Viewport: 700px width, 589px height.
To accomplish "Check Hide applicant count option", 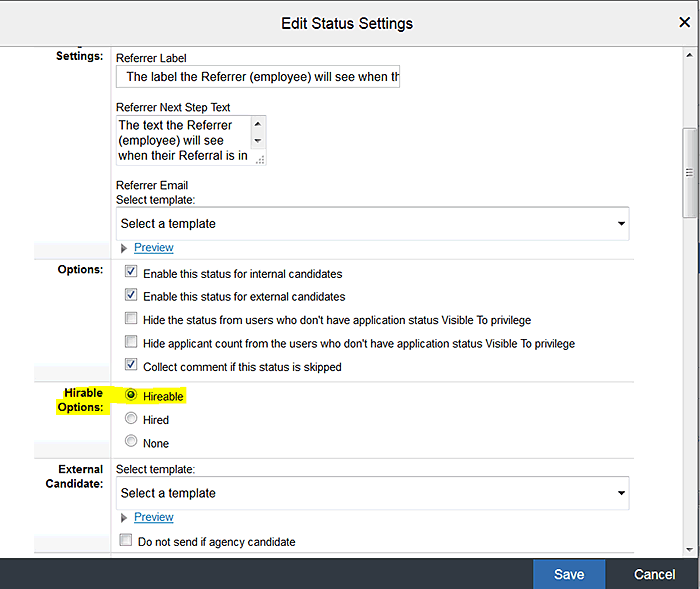I will tap(131, 343).
